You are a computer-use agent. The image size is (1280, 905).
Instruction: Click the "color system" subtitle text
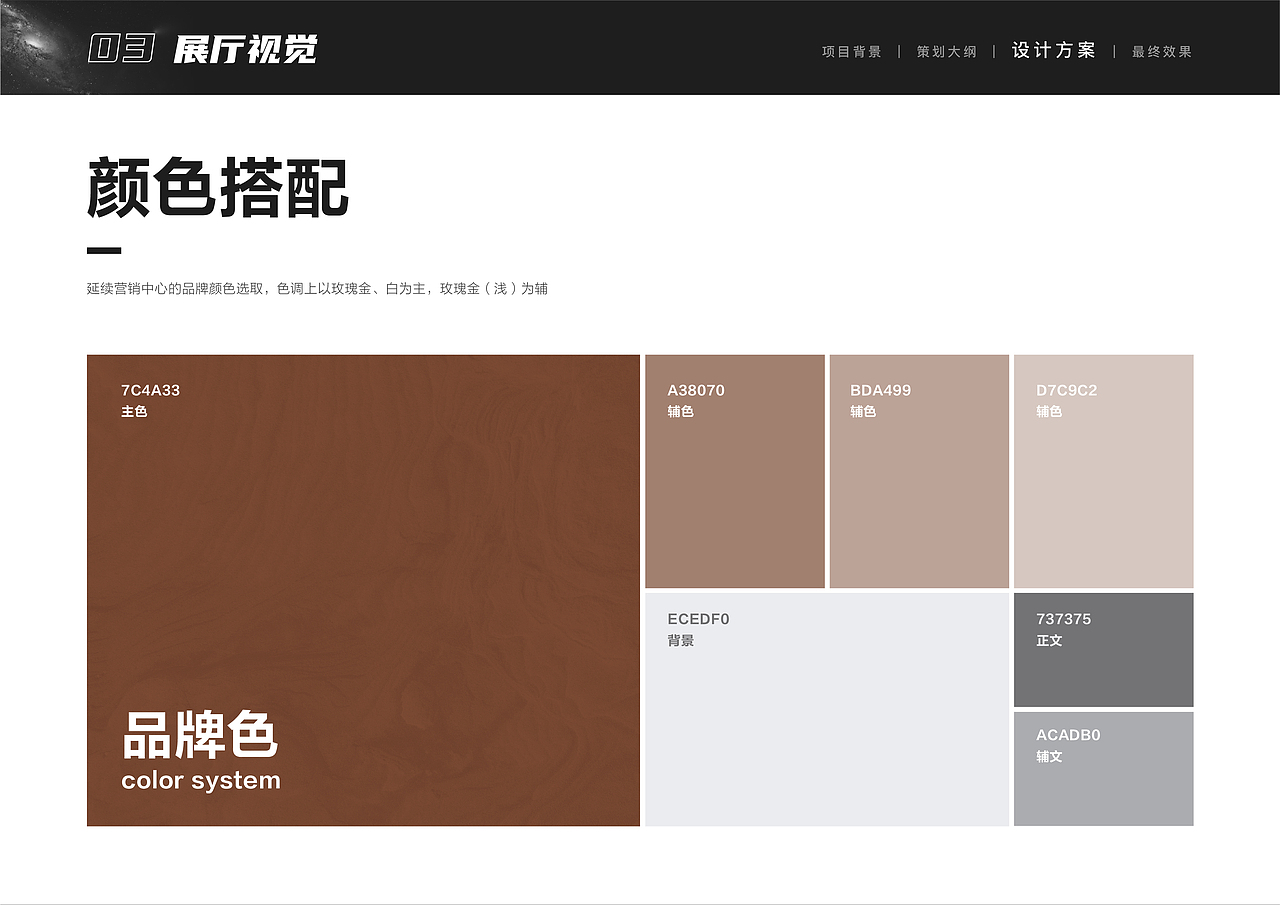point(202,781)
